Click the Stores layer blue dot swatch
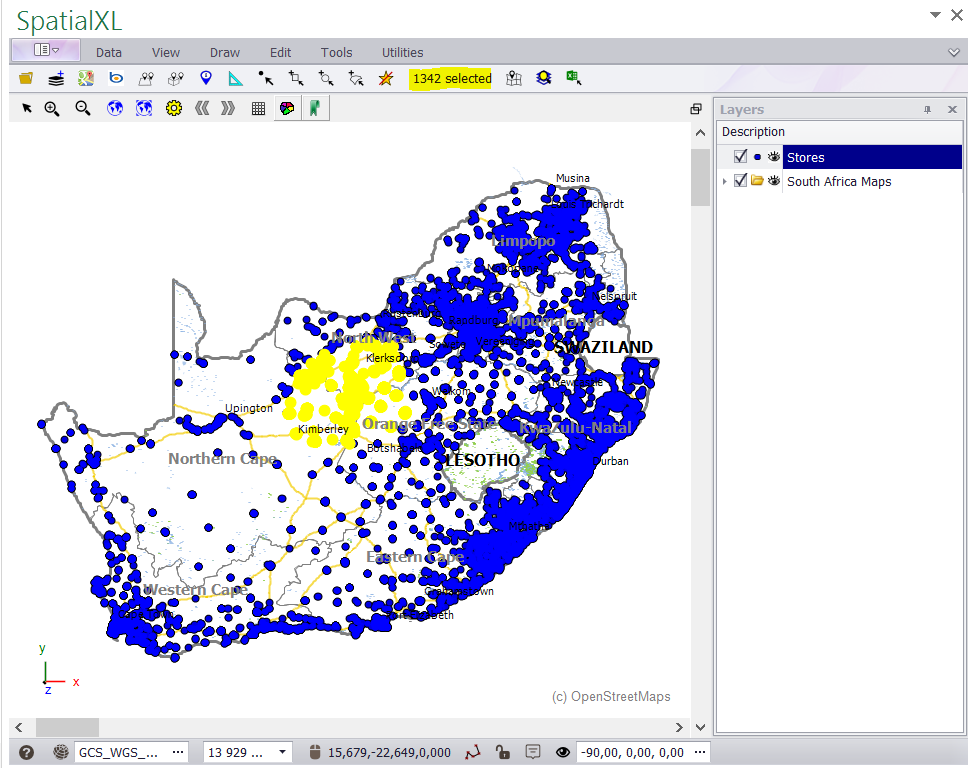Viewport: 968px width, 768px height. pos(758,157)
